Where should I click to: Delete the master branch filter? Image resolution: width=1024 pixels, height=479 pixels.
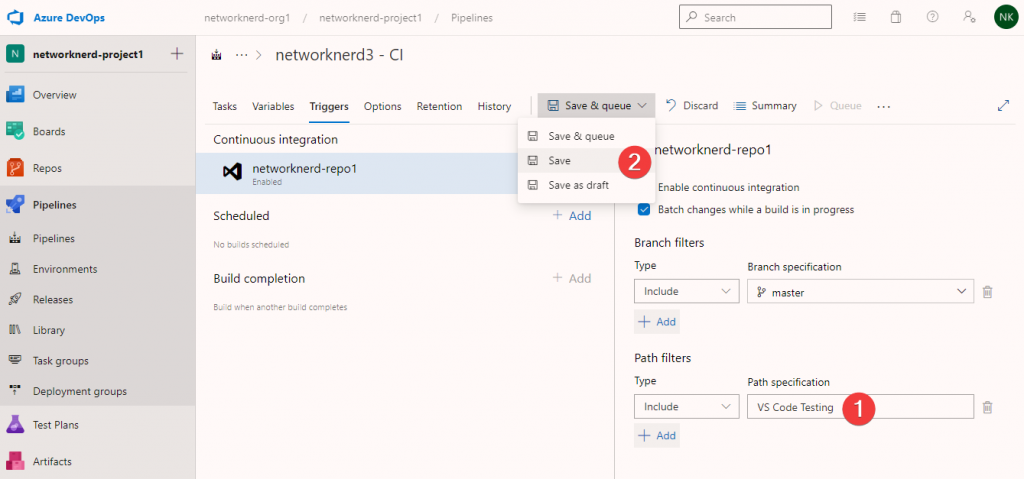pyautogui.click(x=987, y=292)
